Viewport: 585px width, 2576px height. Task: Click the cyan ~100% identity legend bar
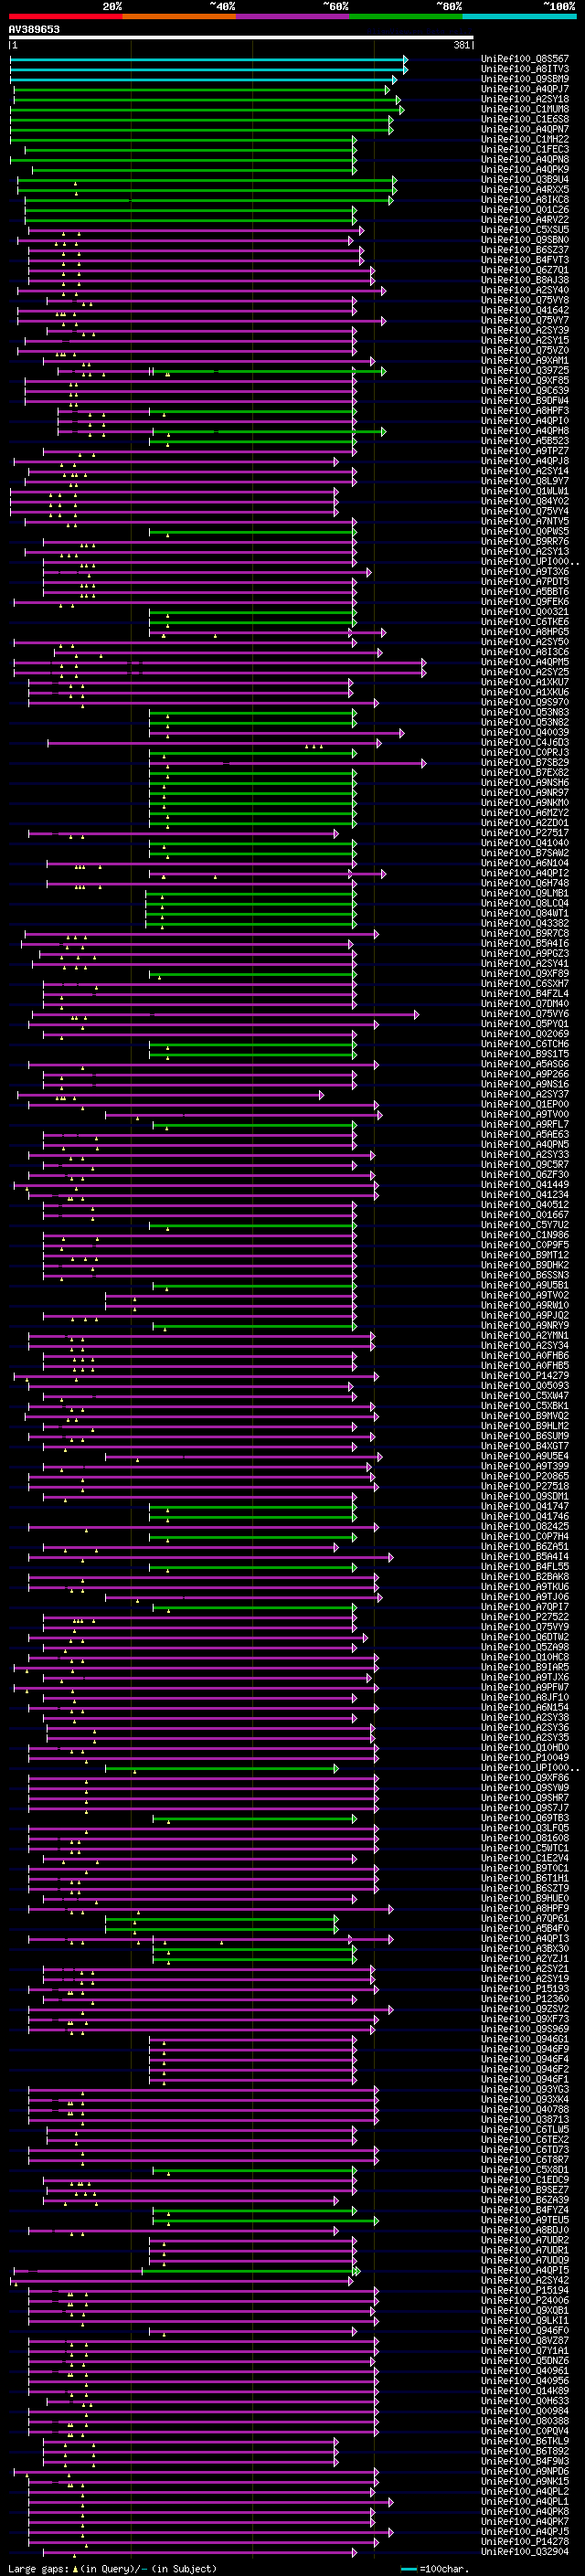pyautogui.click(x=519, y=16)
